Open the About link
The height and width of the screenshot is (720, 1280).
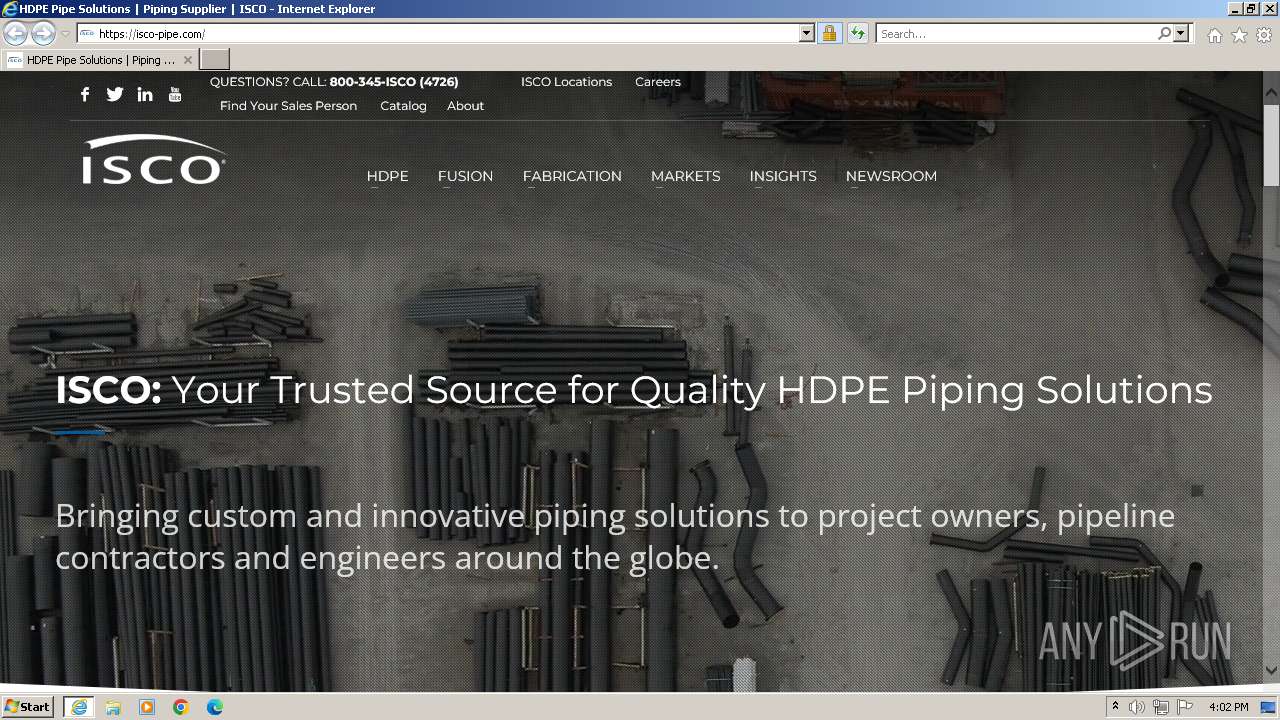click(465, 106)
